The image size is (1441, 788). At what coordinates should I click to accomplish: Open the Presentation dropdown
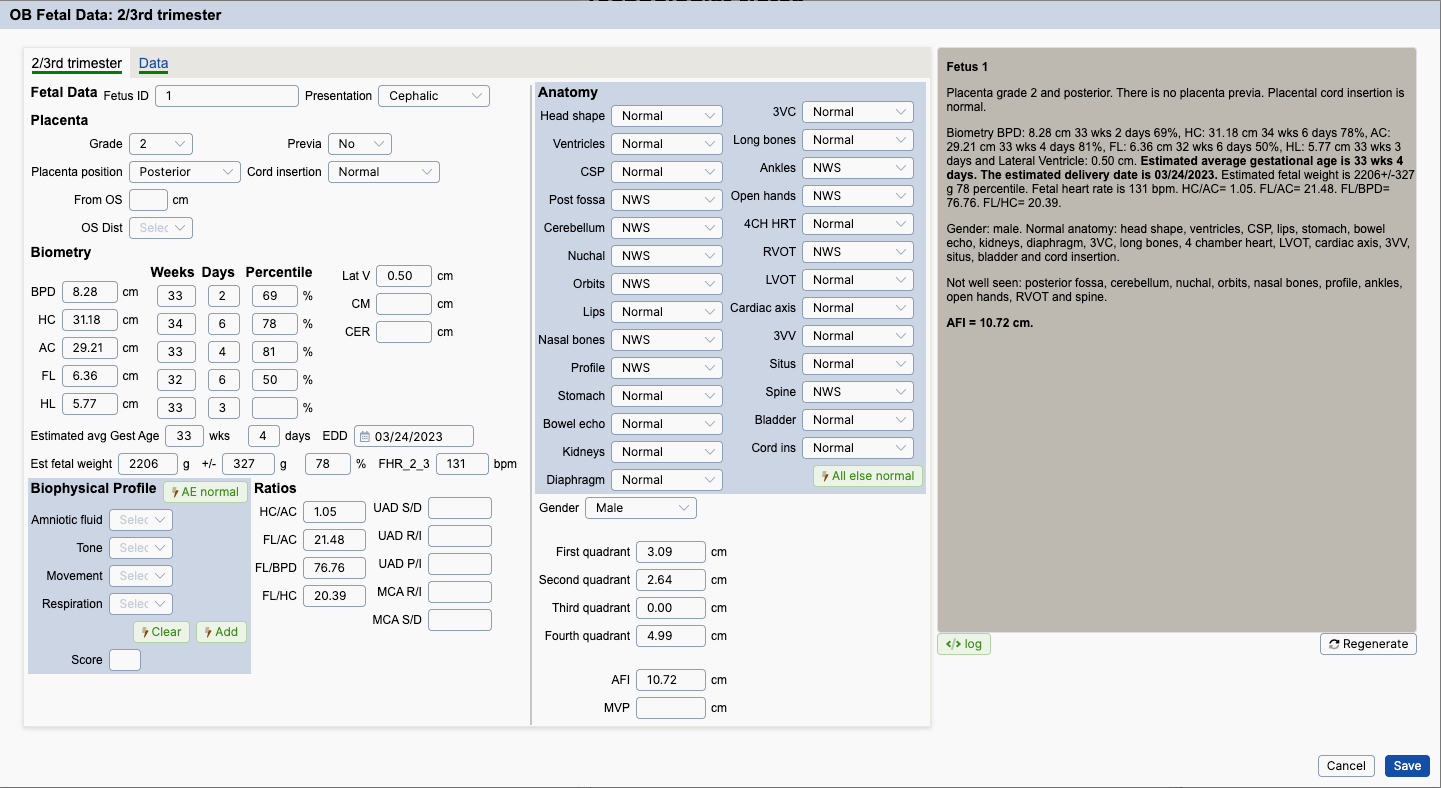pos(433,96)
